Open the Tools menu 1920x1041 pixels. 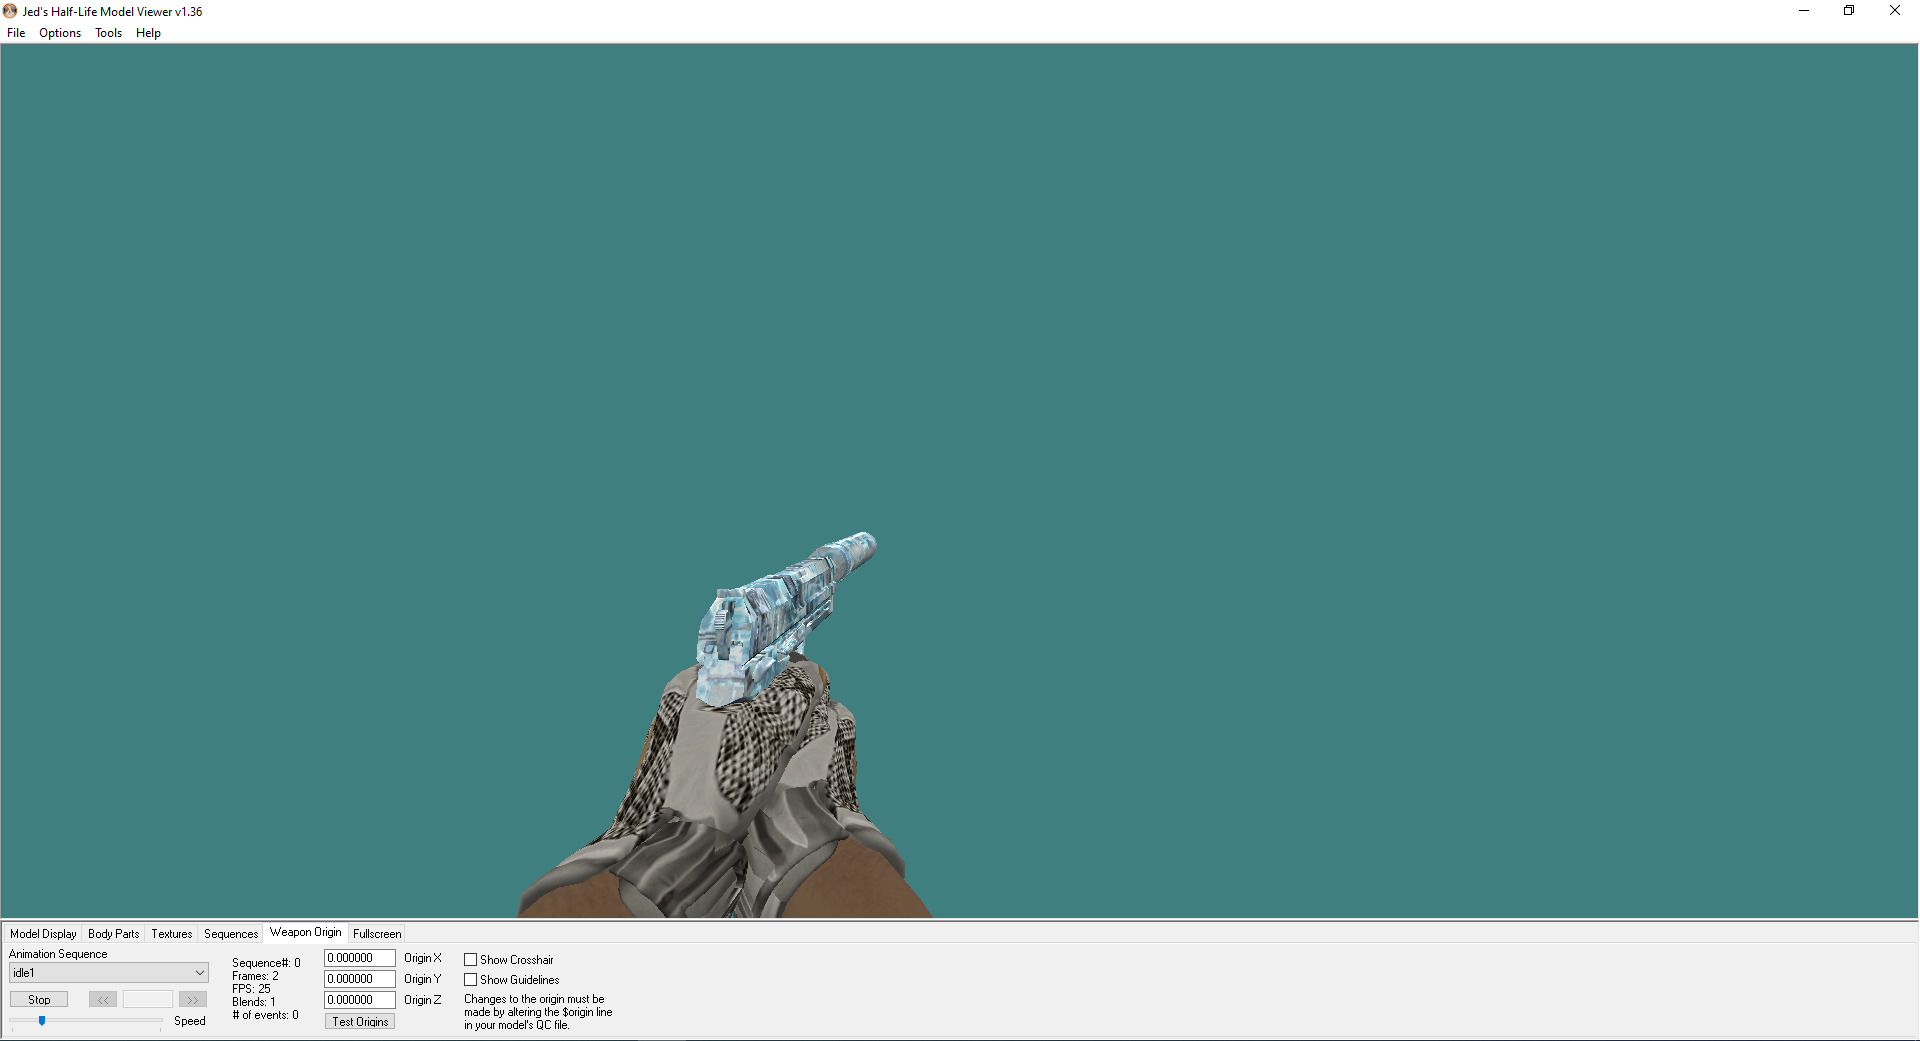108,33
